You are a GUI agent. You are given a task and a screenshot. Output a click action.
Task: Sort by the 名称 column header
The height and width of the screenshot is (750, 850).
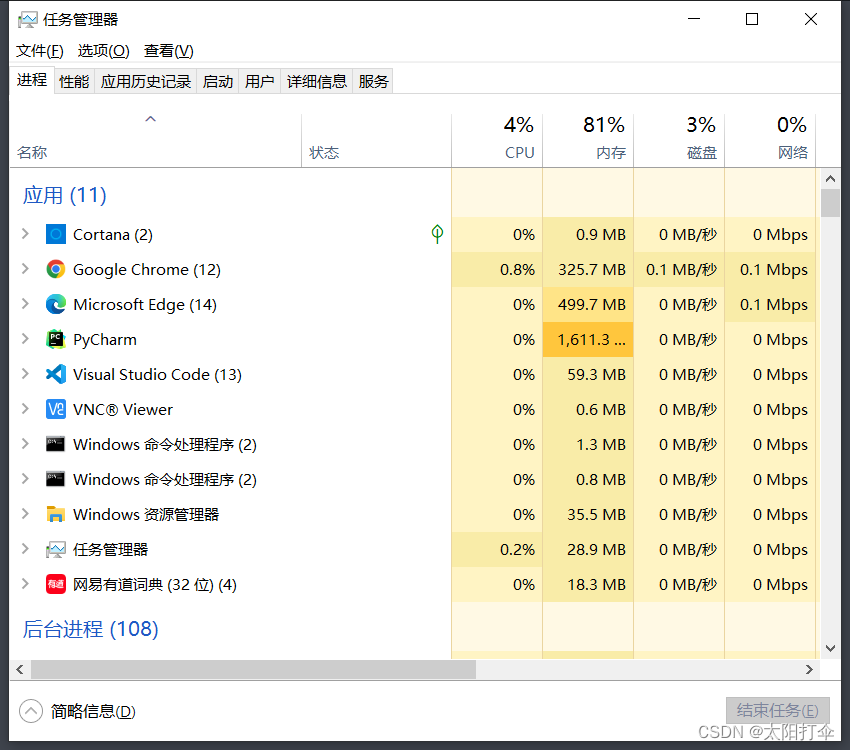coord(155,140)
